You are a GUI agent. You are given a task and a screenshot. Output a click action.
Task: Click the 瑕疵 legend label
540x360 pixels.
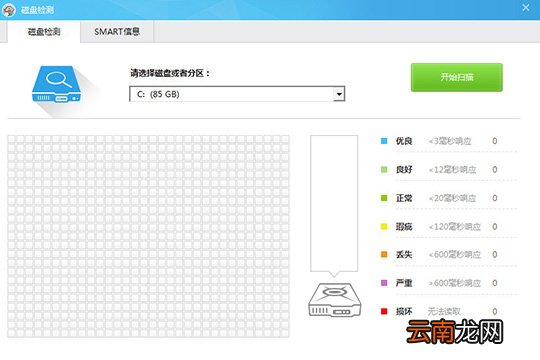point(404,227)
